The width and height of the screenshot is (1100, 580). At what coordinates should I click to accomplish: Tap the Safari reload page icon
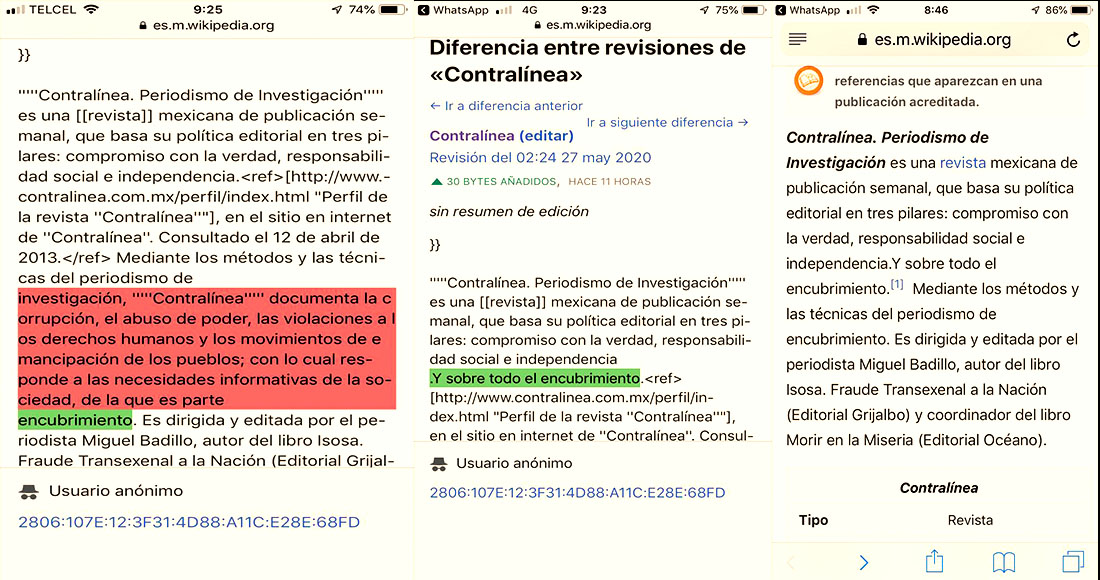(x=1073, y=40)
